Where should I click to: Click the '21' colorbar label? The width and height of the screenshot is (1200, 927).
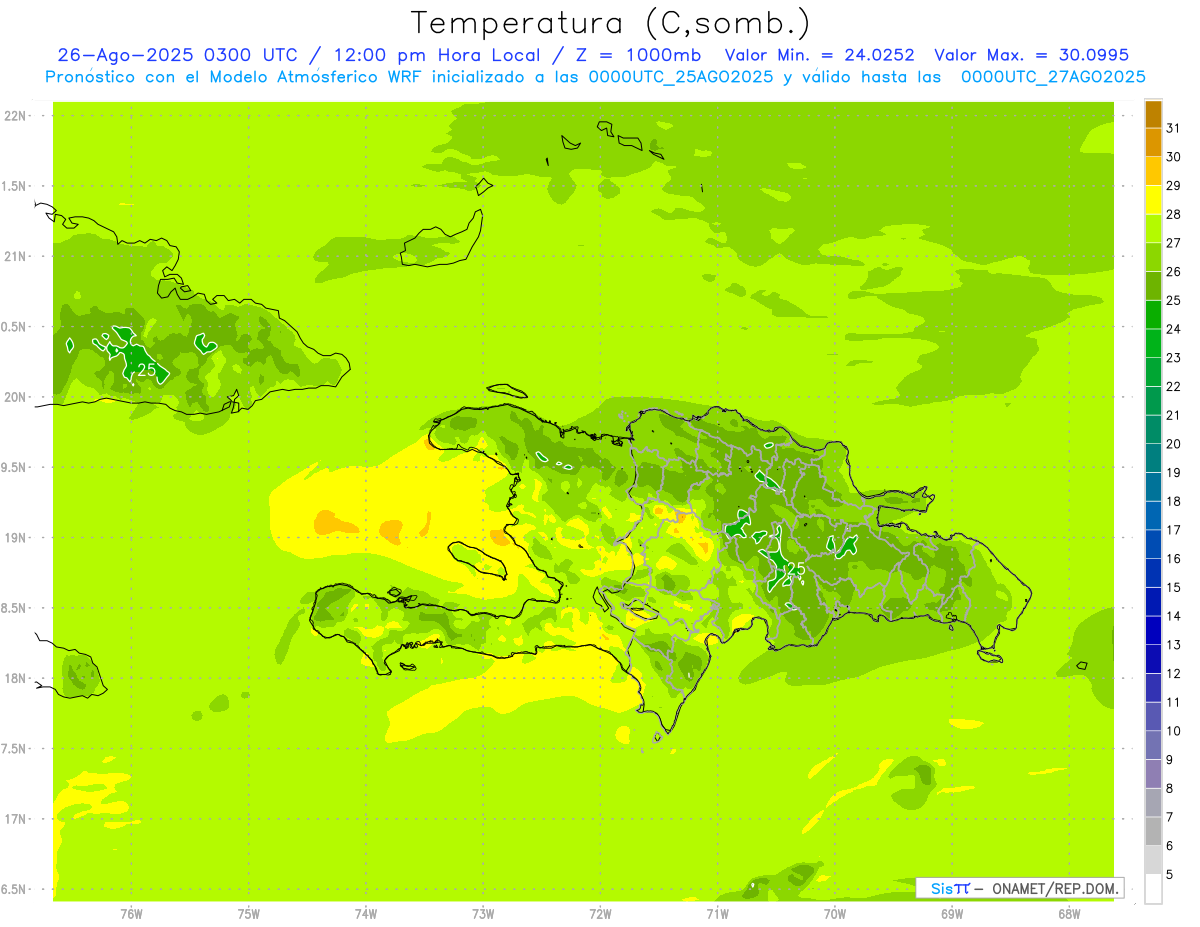(1174, 415)
